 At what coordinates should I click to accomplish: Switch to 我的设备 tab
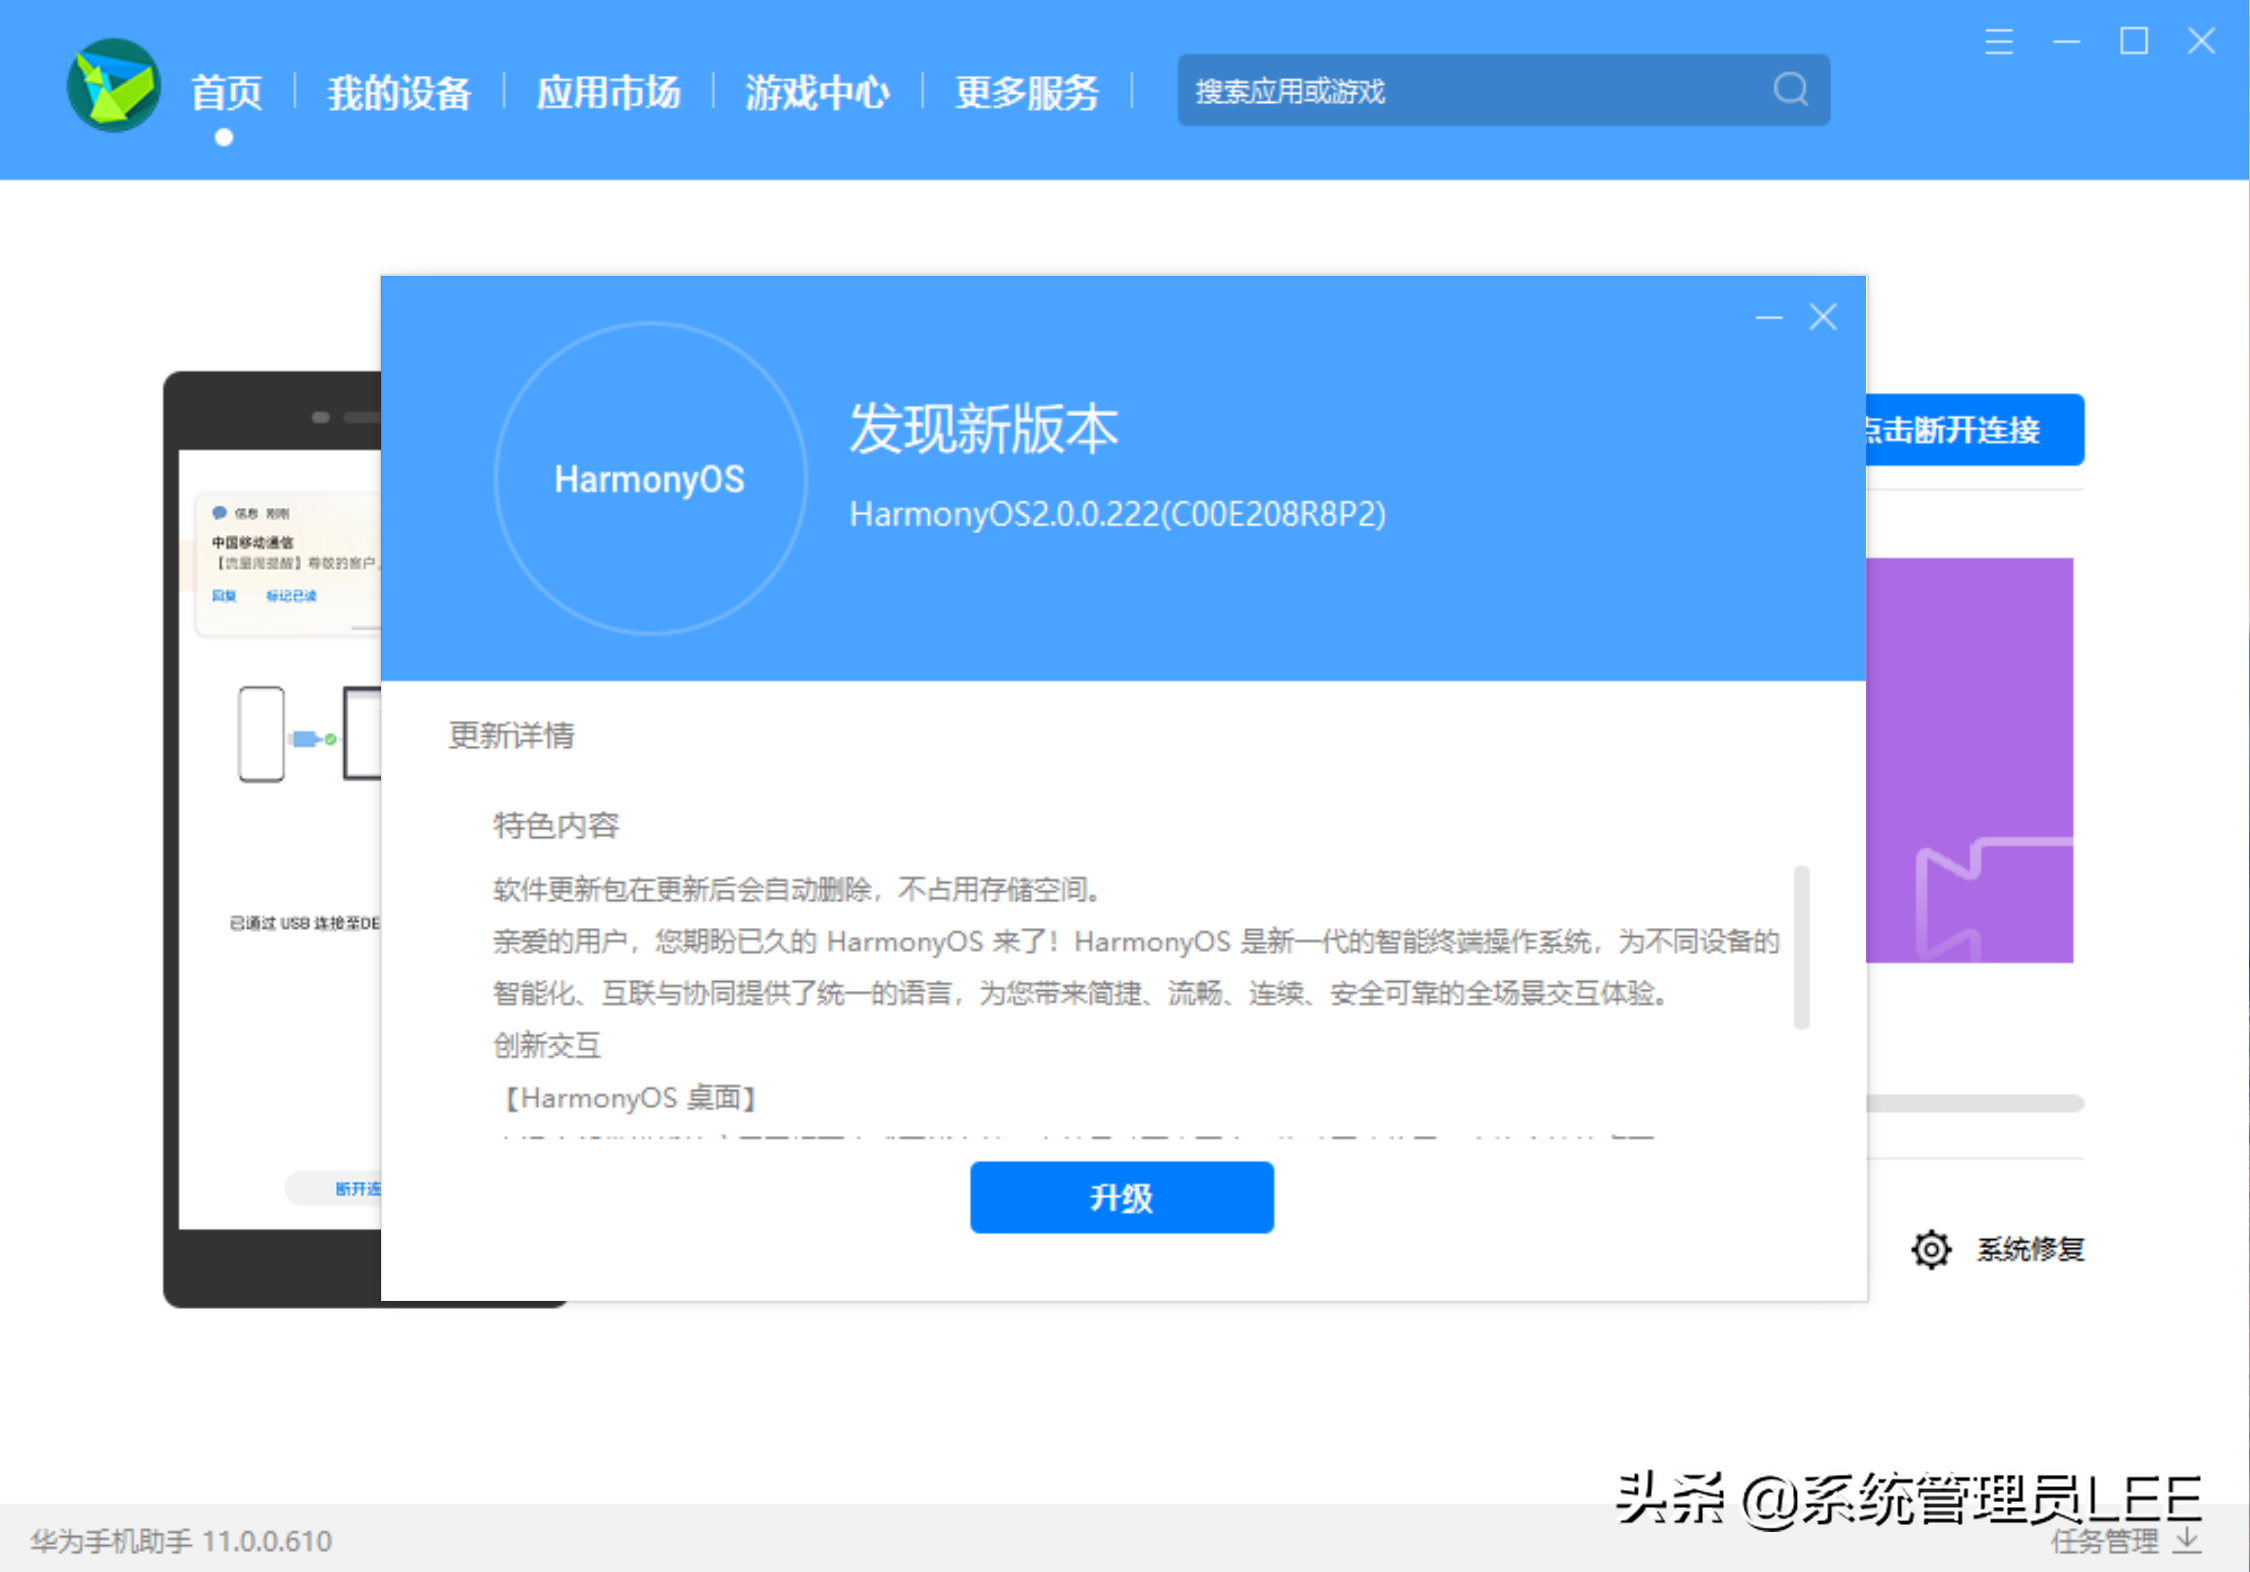coord(399,93)
